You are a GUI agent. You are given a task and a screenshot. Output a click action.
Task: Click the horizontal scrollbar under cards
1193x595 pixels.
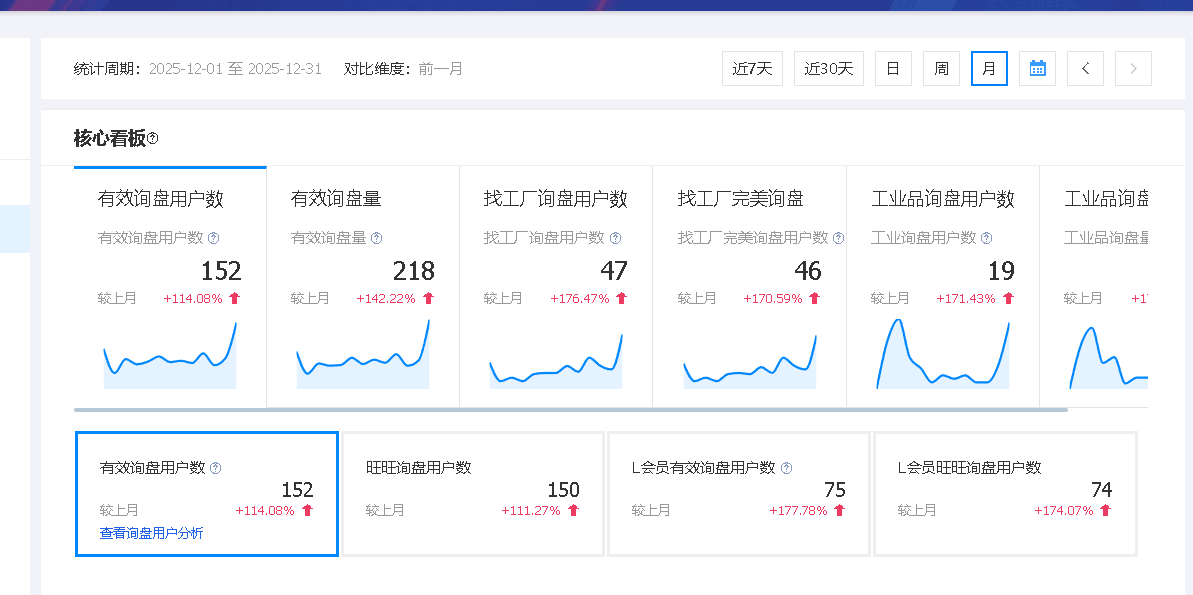coord(571,409)
